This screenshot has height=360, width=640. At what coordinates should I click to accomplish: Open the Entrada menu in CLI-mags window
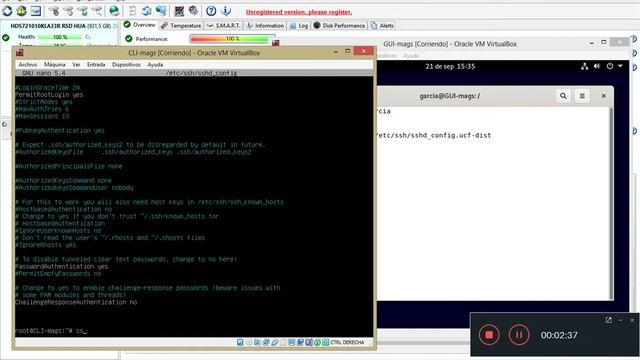(x=96, y=64)
